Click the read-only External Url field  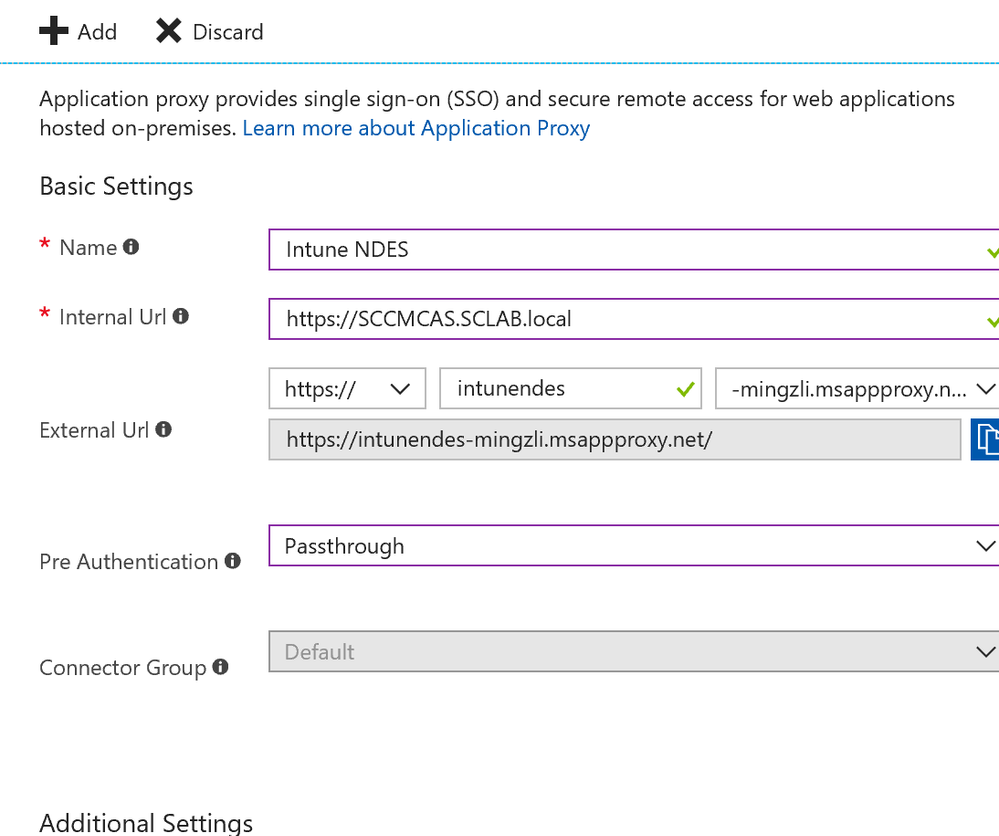[614, 439]
